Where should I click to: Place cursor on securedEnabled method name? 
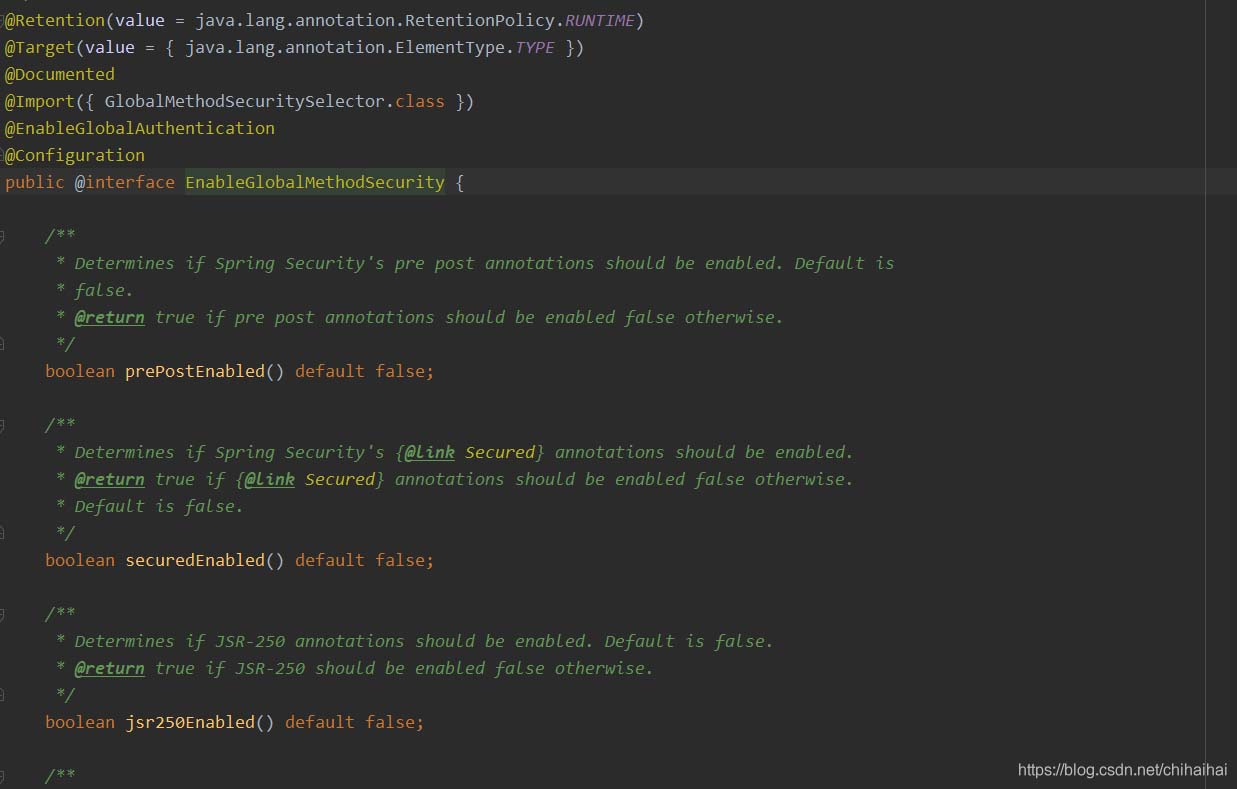pyautogui.click(x=194, y=560)
